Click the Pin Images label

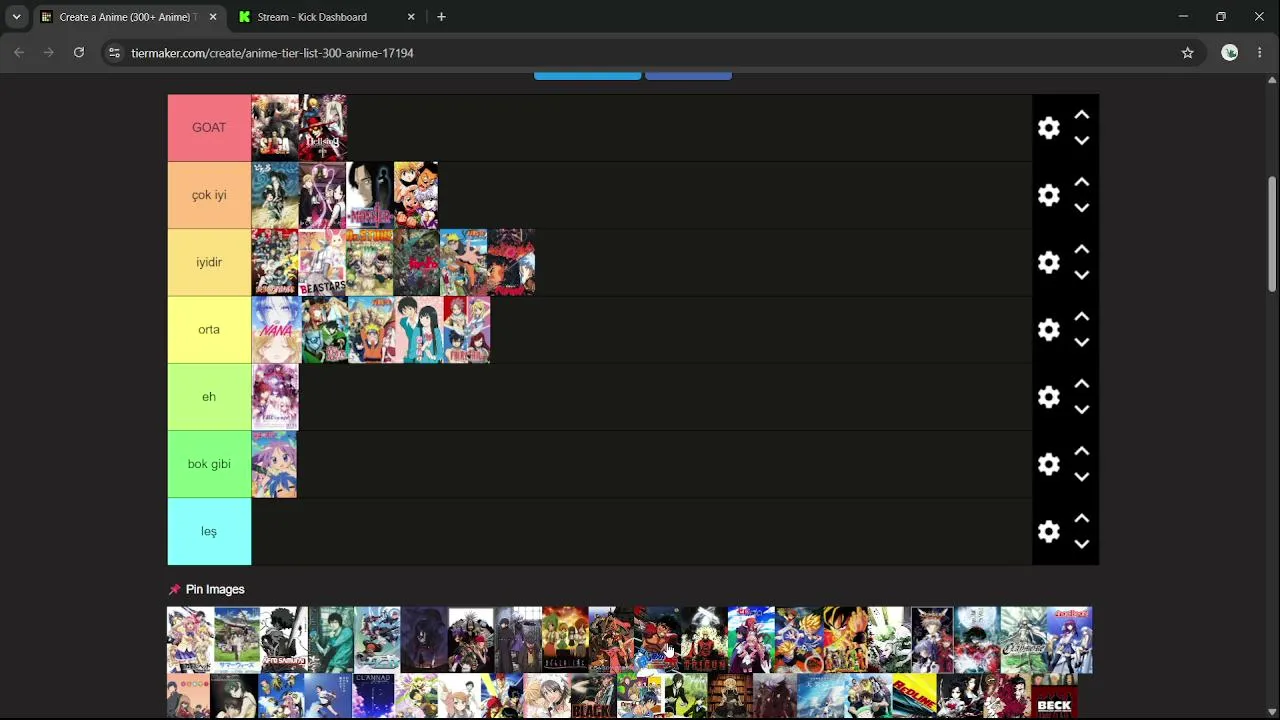[x=215, y=590]
